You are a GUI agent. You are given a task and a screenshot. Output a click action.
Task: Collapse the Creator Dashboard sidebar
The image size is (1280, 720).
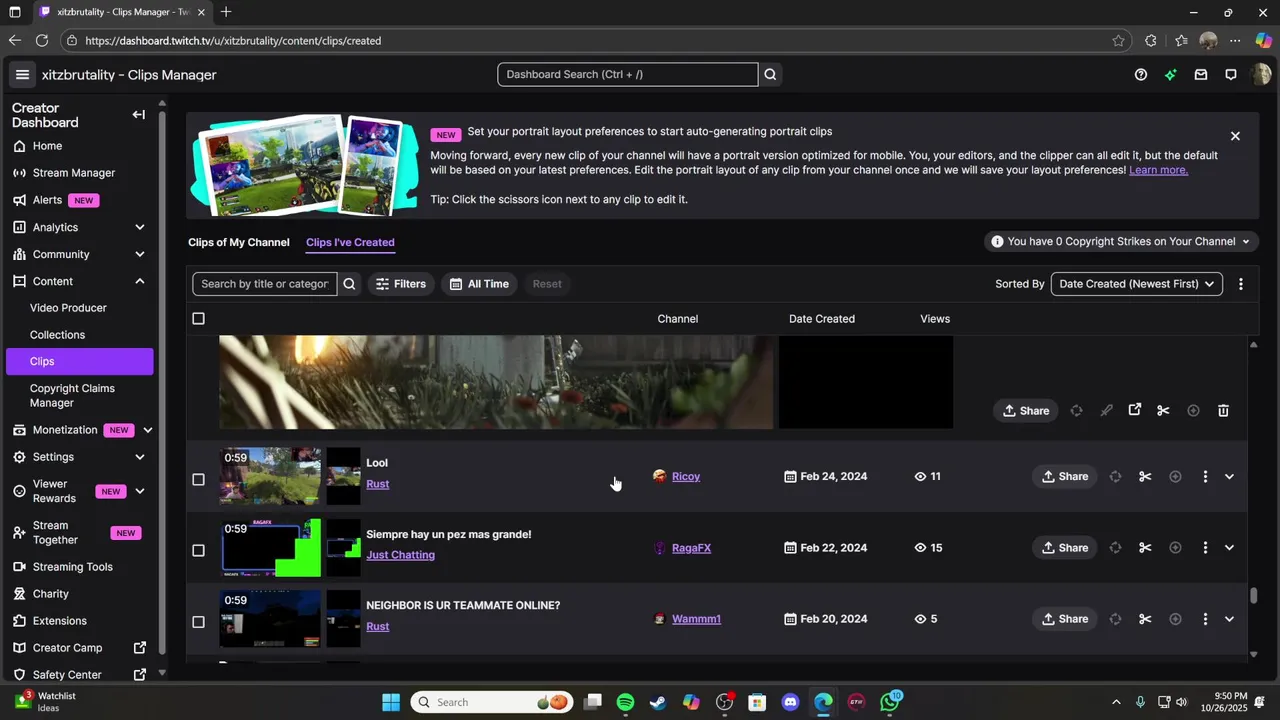[x=139, y=114]
